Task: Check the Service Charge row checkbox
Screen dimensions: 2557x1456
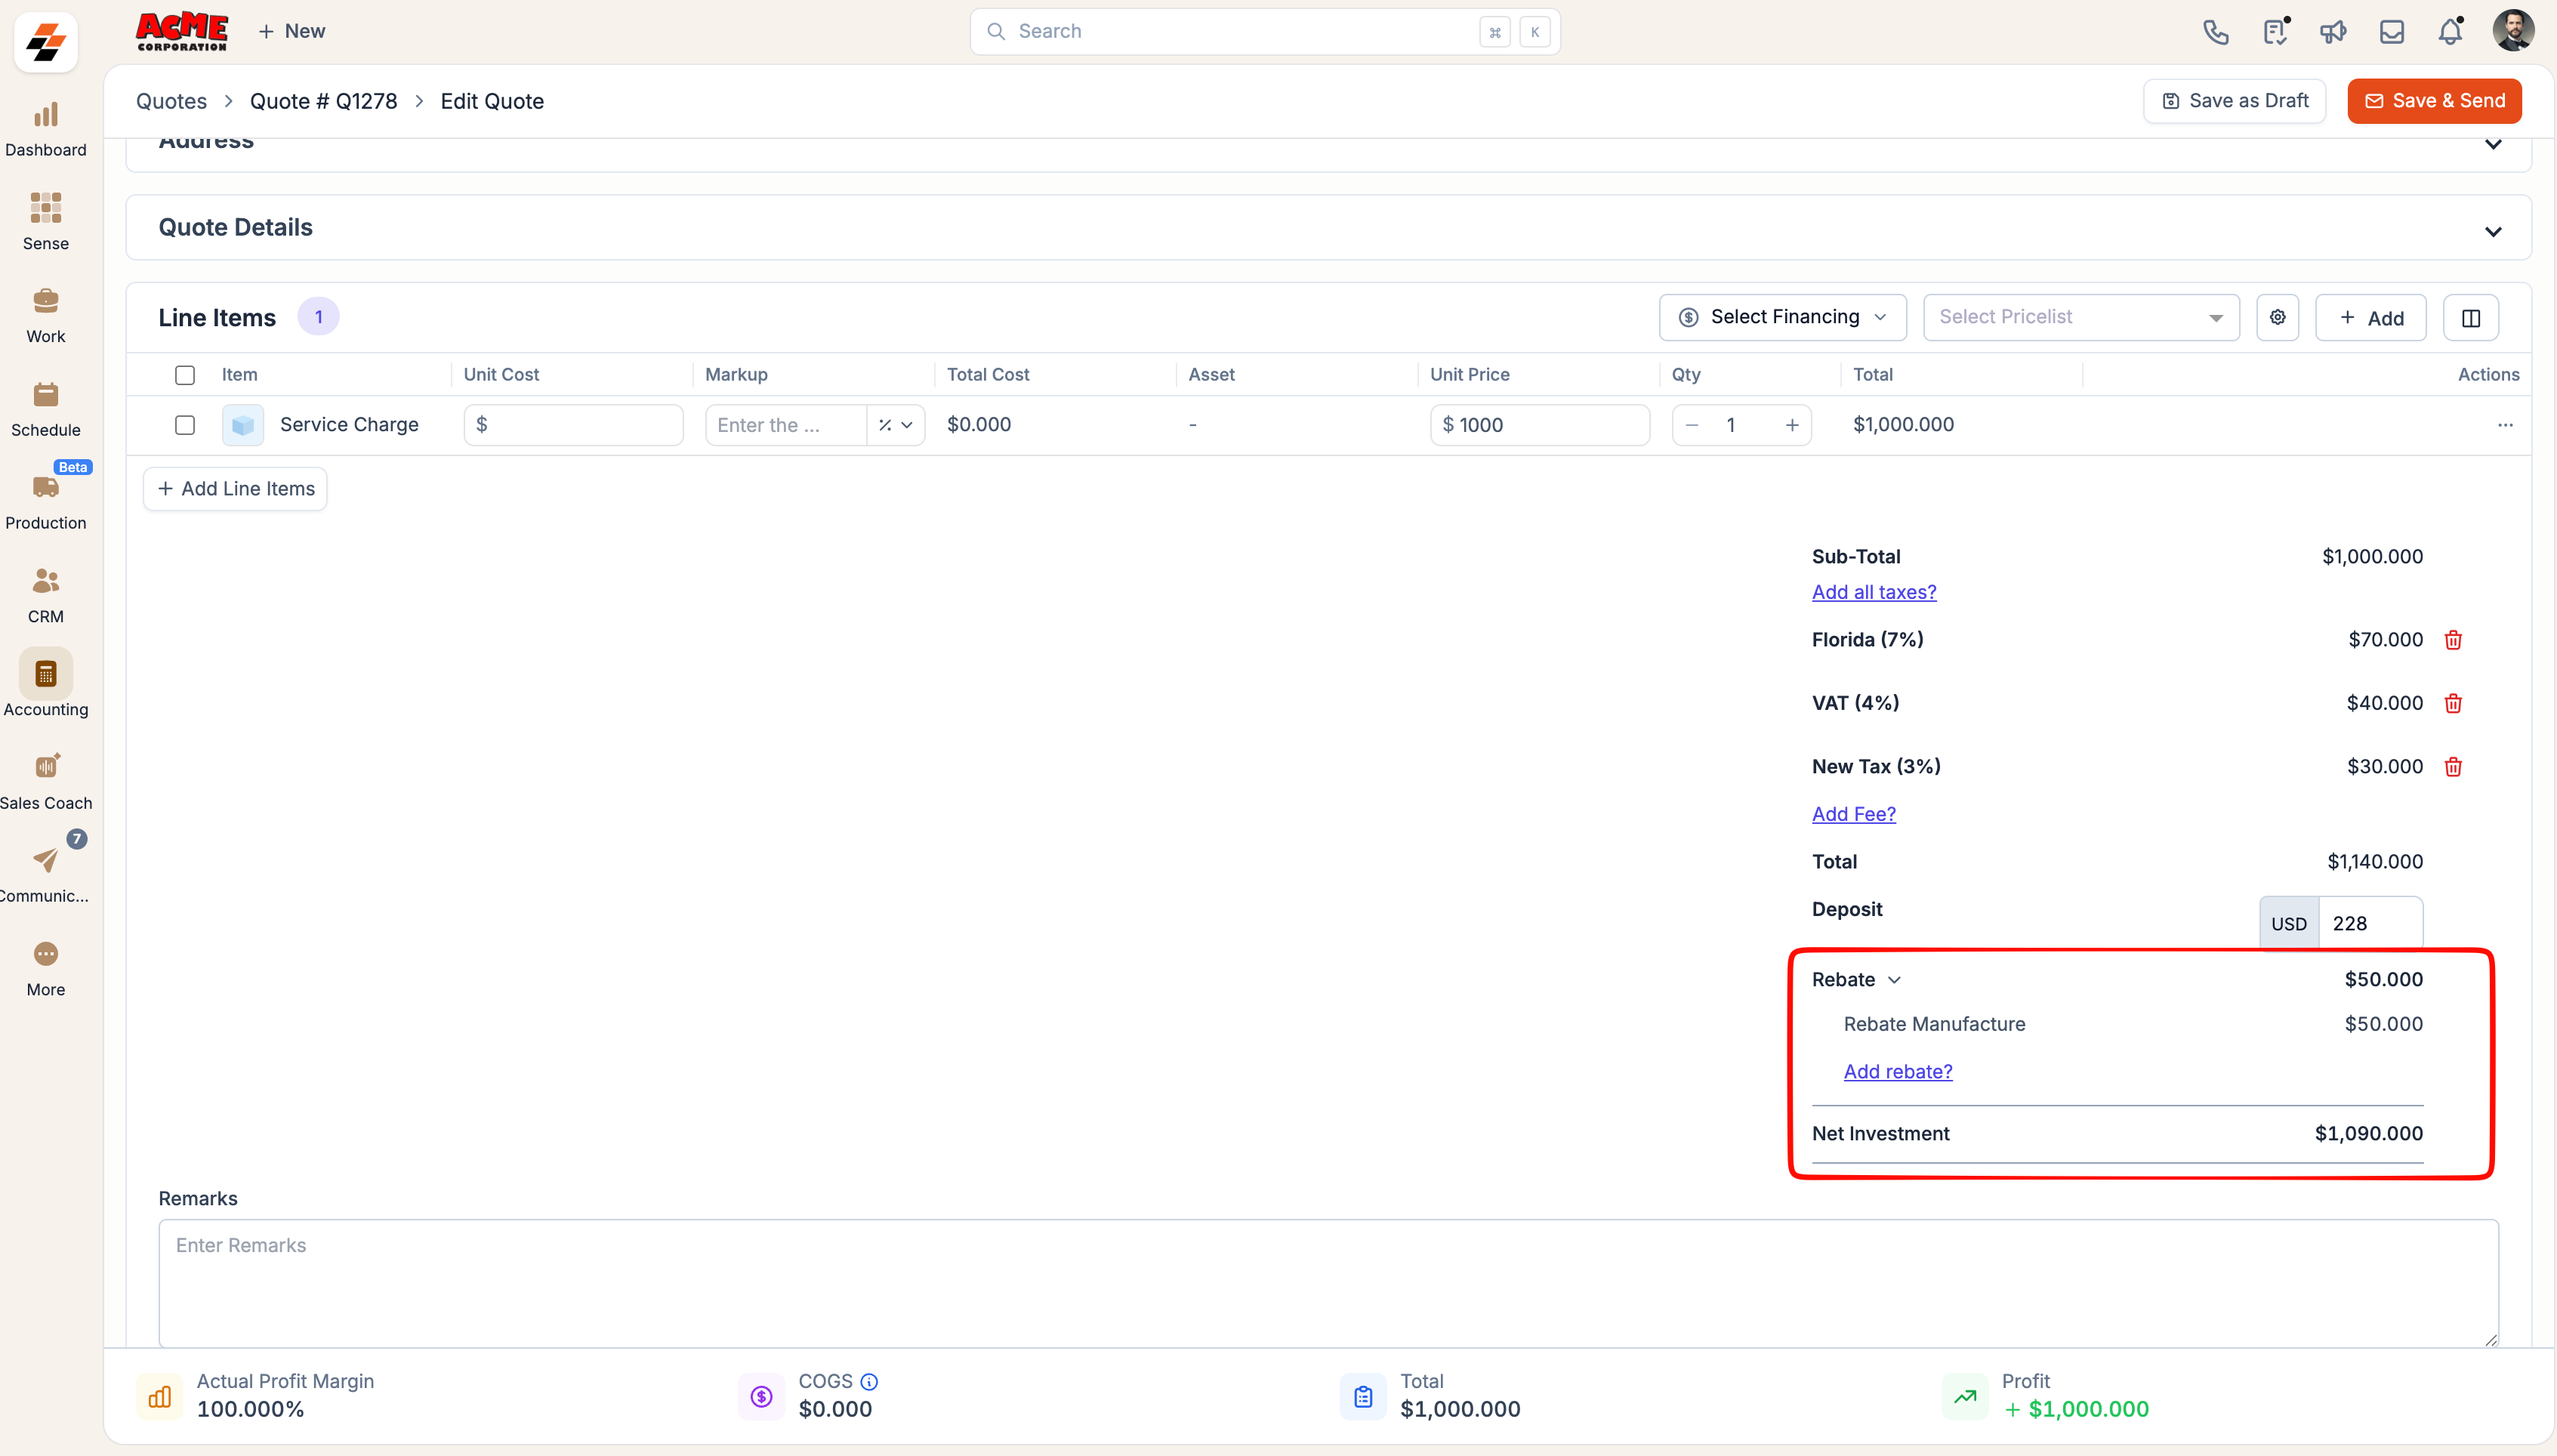Action: [x=185, y=425]
